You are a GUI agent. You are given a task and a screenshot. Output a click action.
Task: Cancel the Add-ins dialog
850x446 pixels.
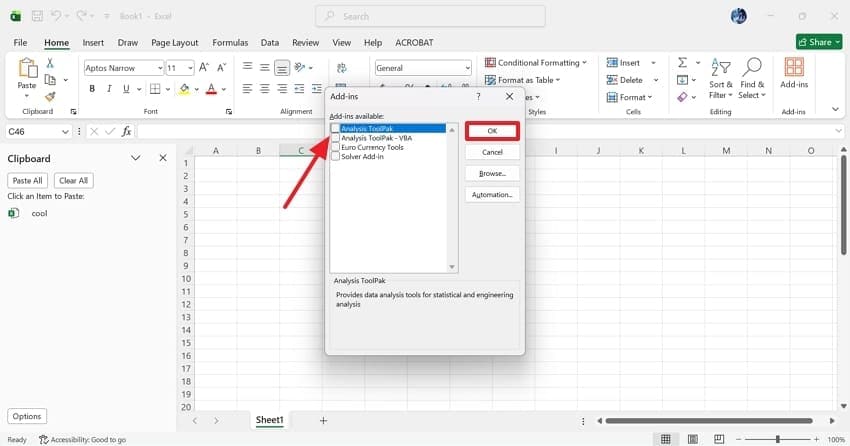pos(492,152)
